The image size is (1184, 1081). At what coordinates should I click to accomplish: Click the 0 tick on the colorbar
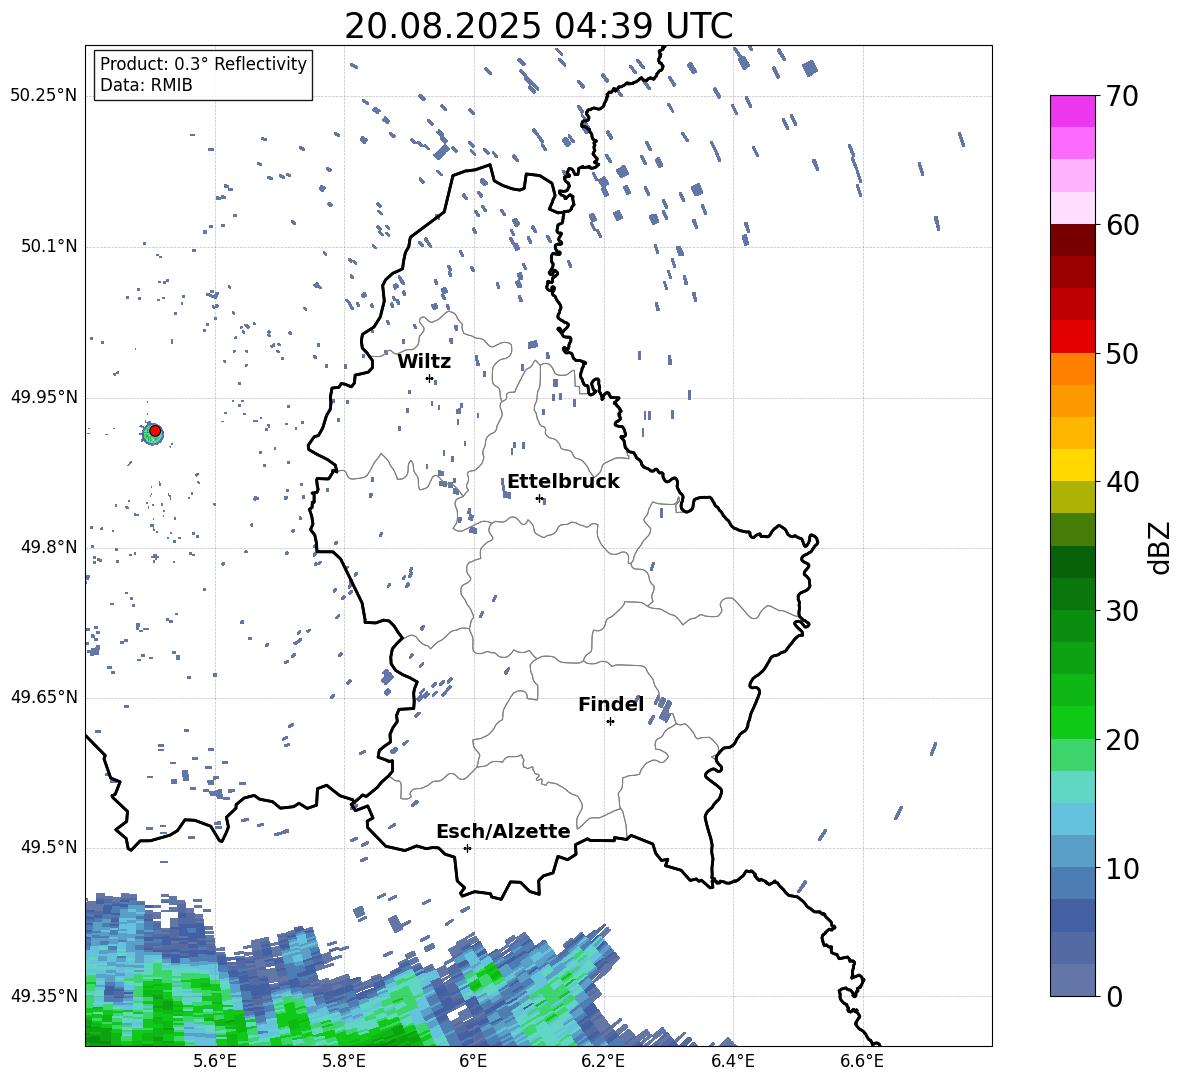pyautogui.click(x=1115, y=997)
